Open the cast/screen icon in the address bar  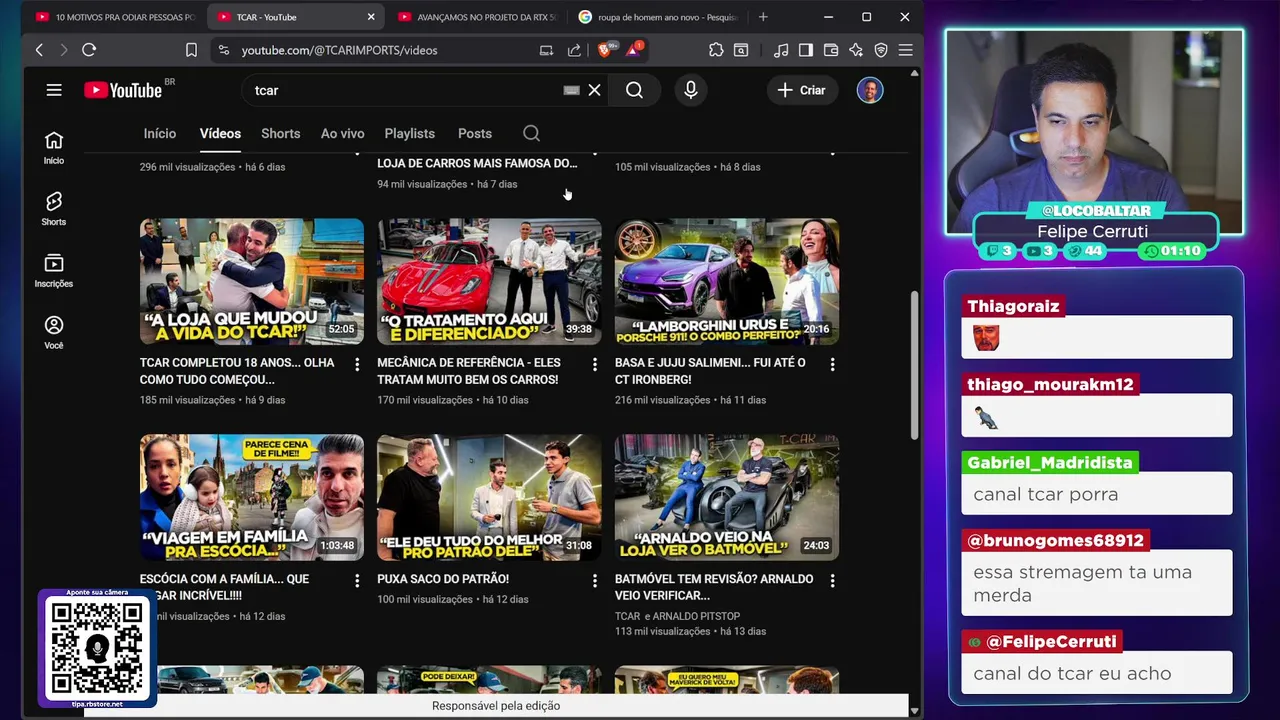546,50
